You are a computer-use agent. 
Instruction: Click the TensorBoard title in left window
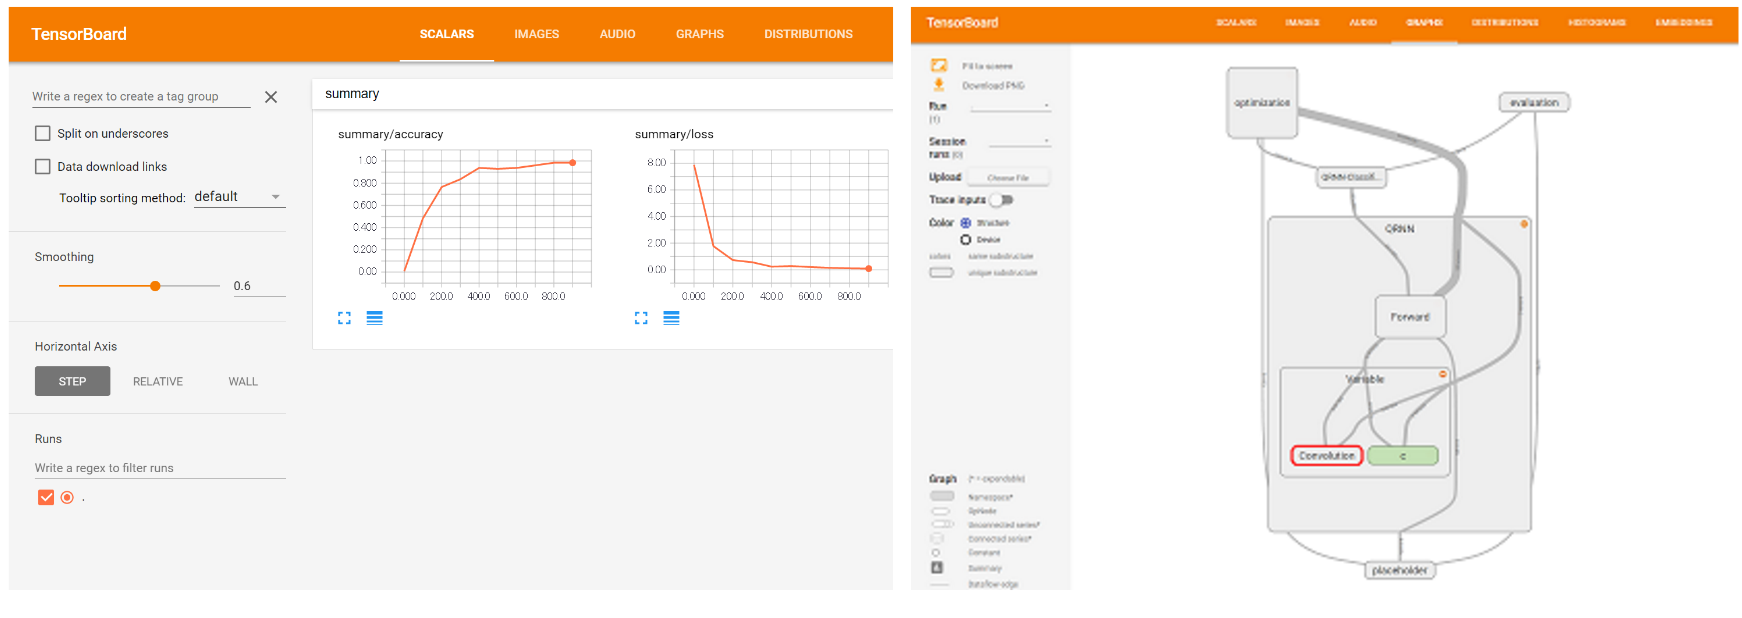pos(79,34)
